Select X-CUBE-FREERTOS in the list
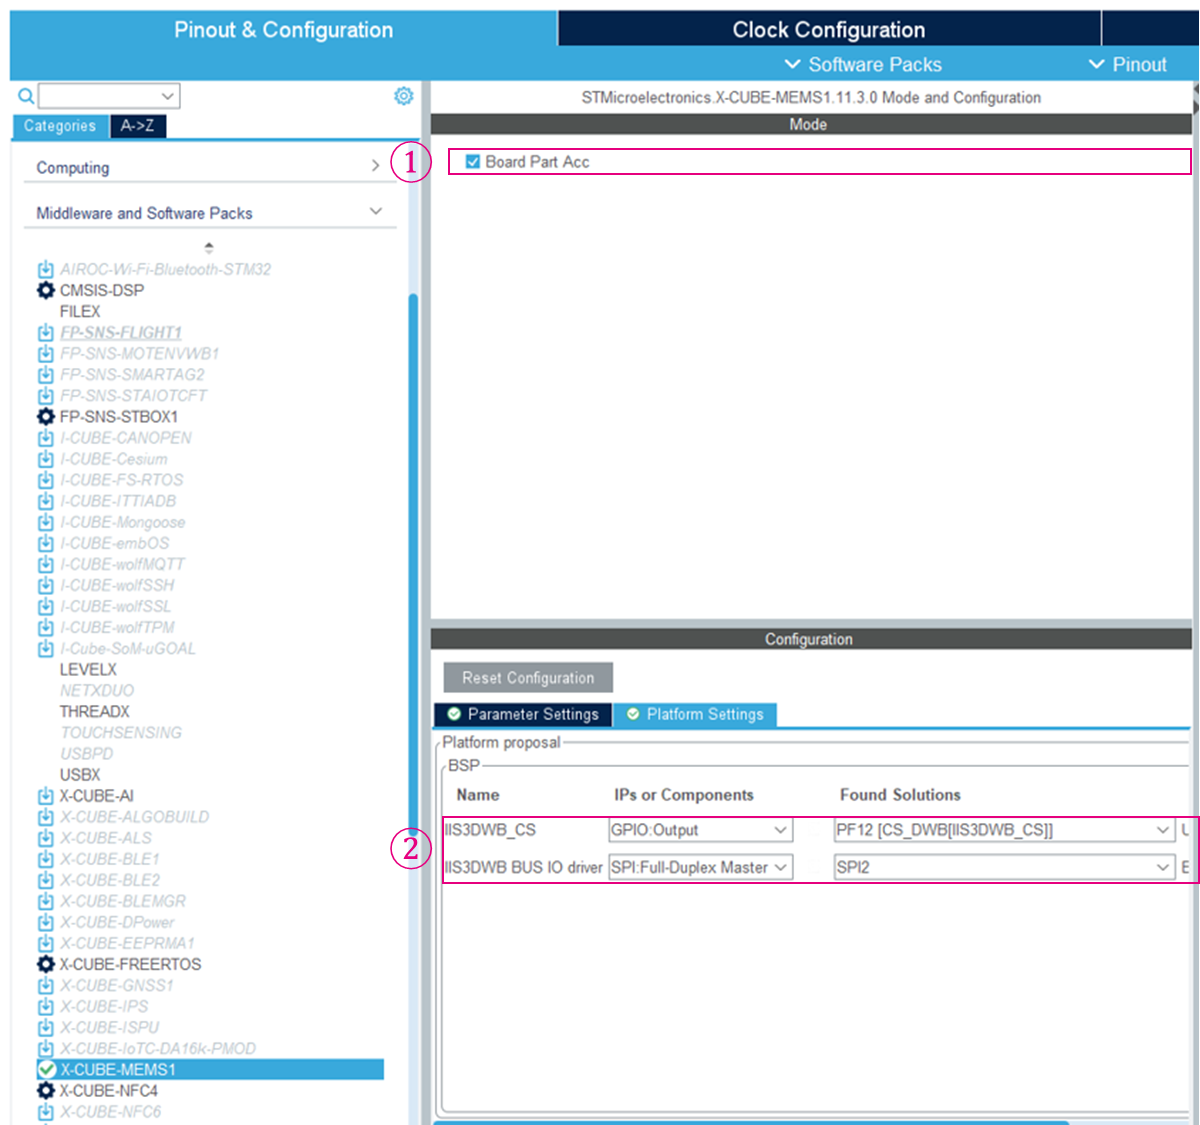This screenshot has height=1125, width=1200. pyautogui.click(x=130, y=964)
